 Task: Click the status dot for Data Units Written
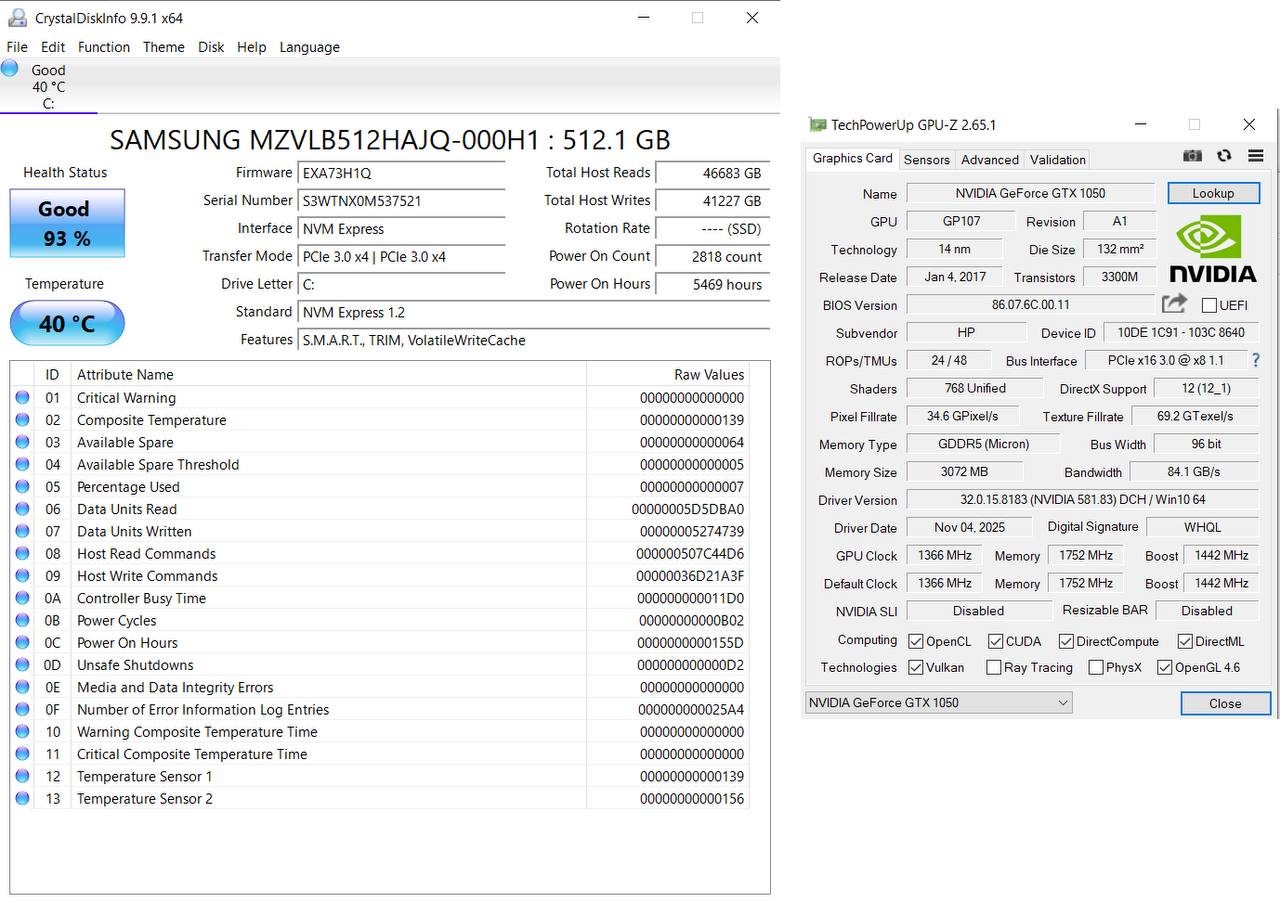click(x=22, y=532)
